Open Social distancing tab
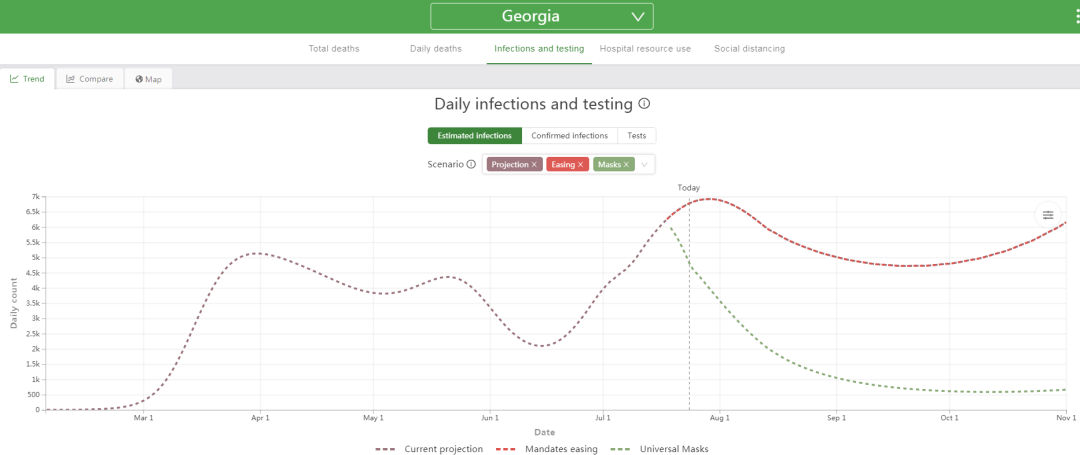This screenshot has height=455, width=1080. point(749,49)
